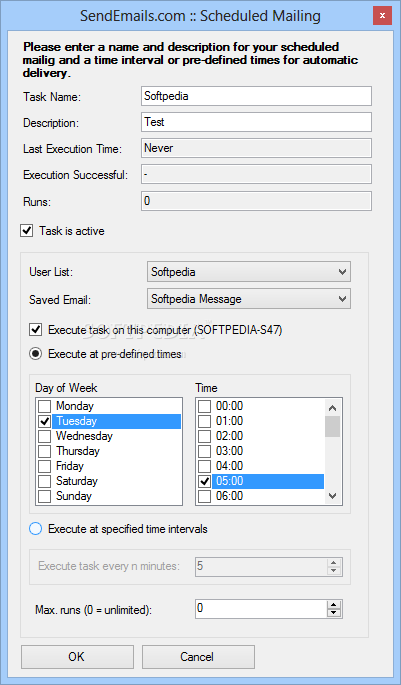Image resolution: width=401 pixels, height=685 pixels.
Task: Click the Time list scroll down arrow
Action: coord(332,496)
